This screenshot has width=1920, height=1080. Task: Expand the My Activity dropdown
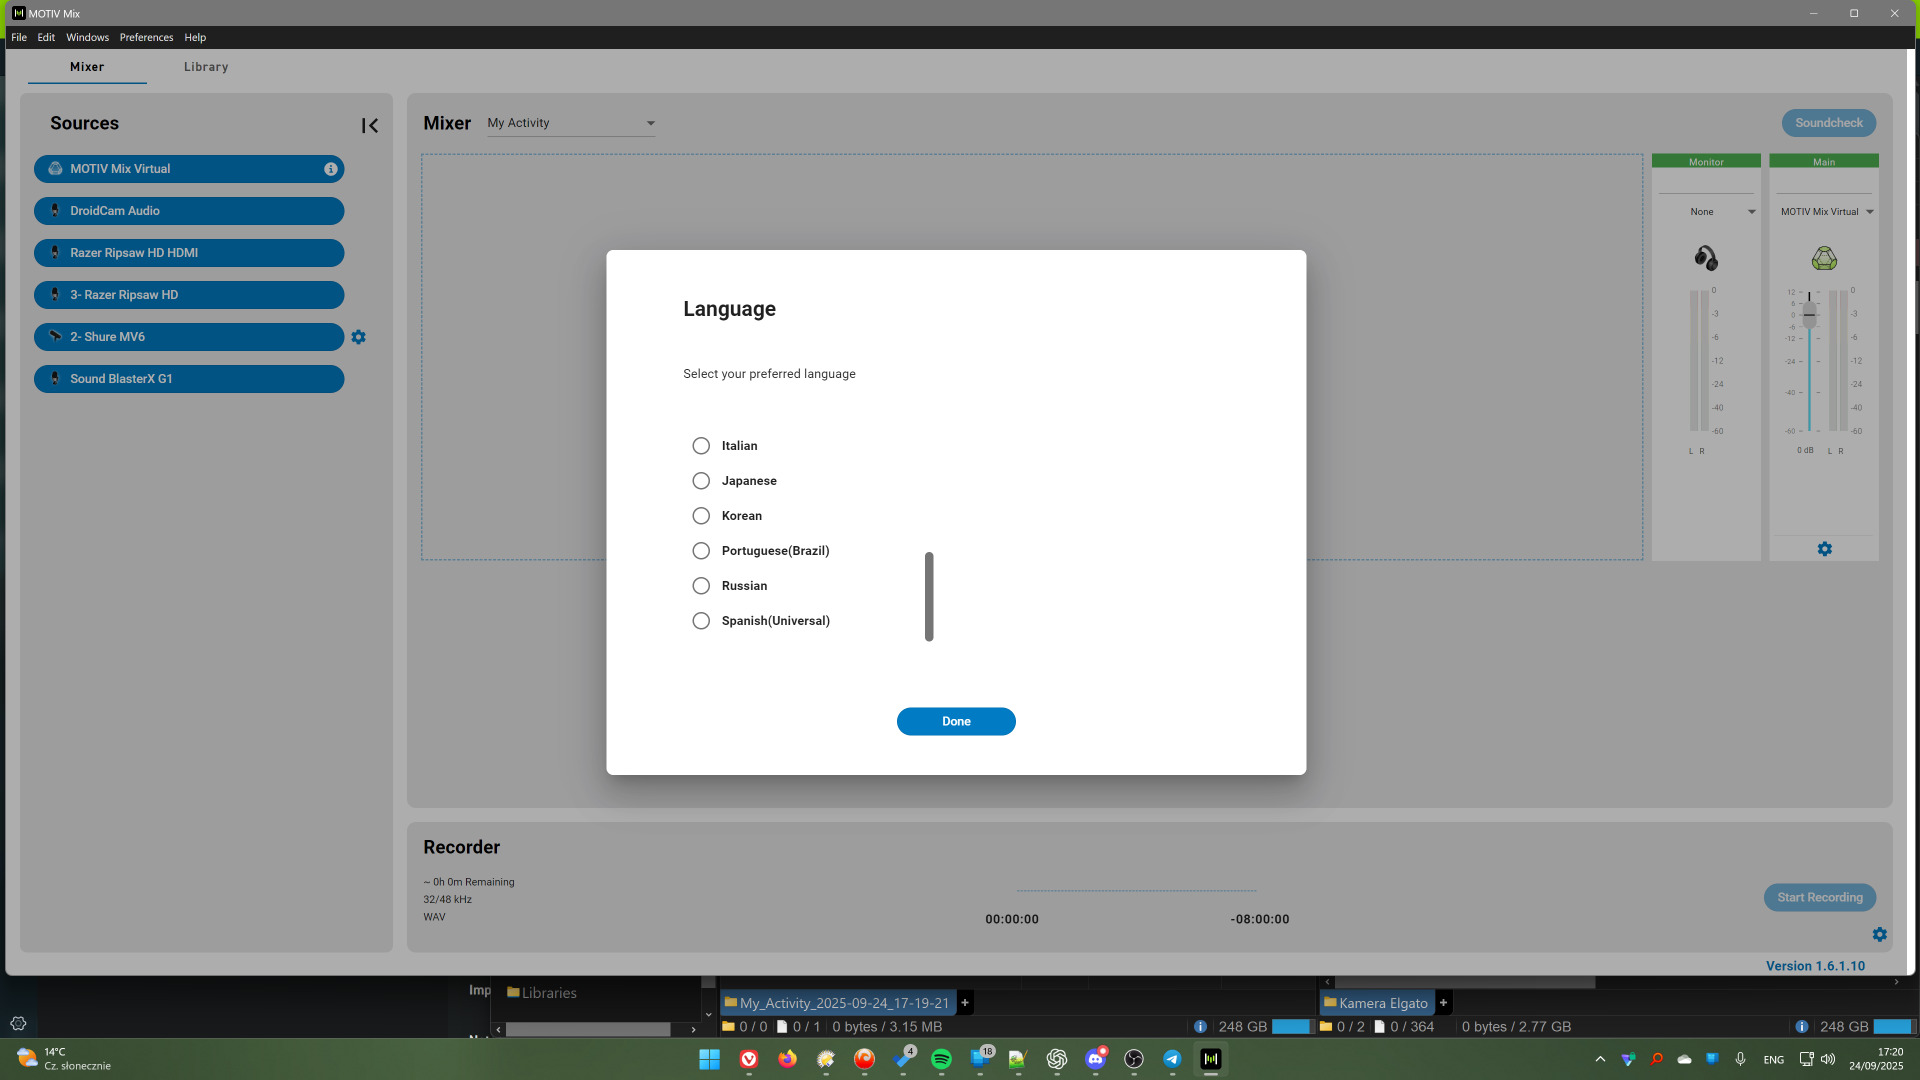[x=650, y=123]
